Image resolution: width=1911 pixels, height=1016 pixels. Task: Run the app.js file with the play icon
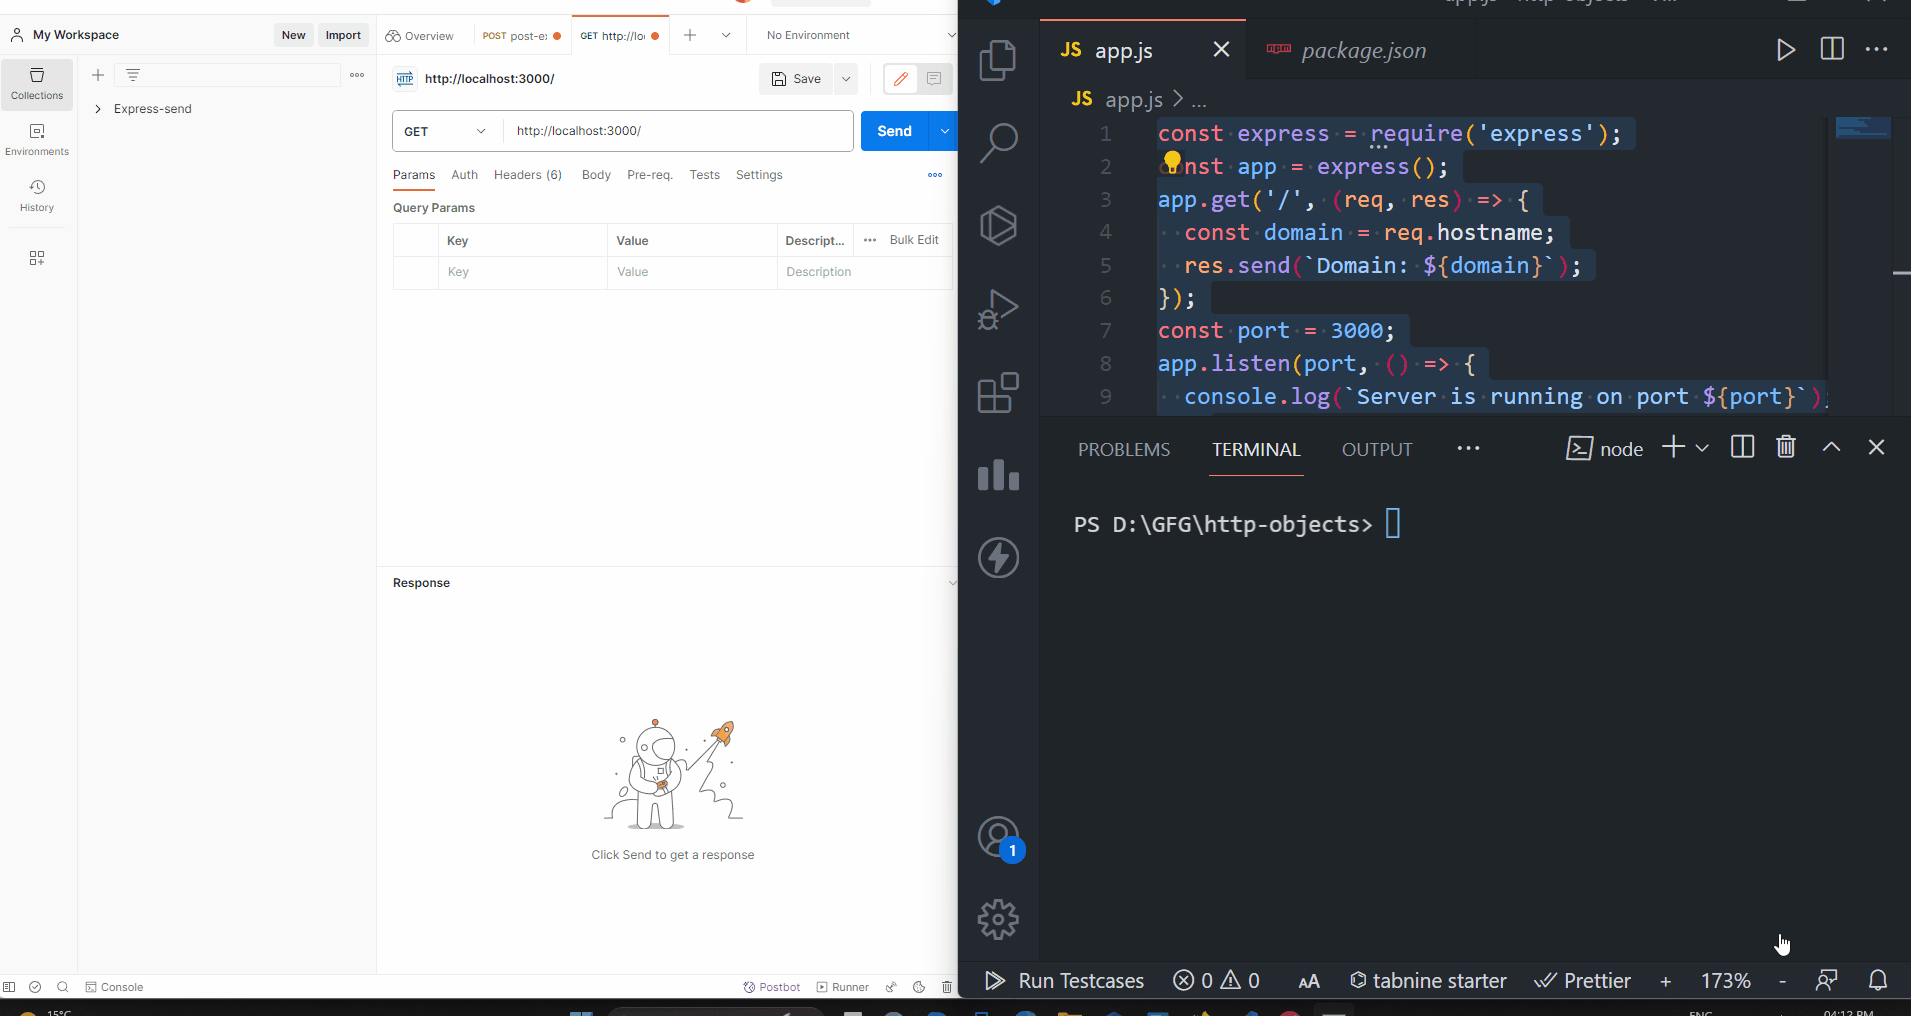(x=1786, y=50)
